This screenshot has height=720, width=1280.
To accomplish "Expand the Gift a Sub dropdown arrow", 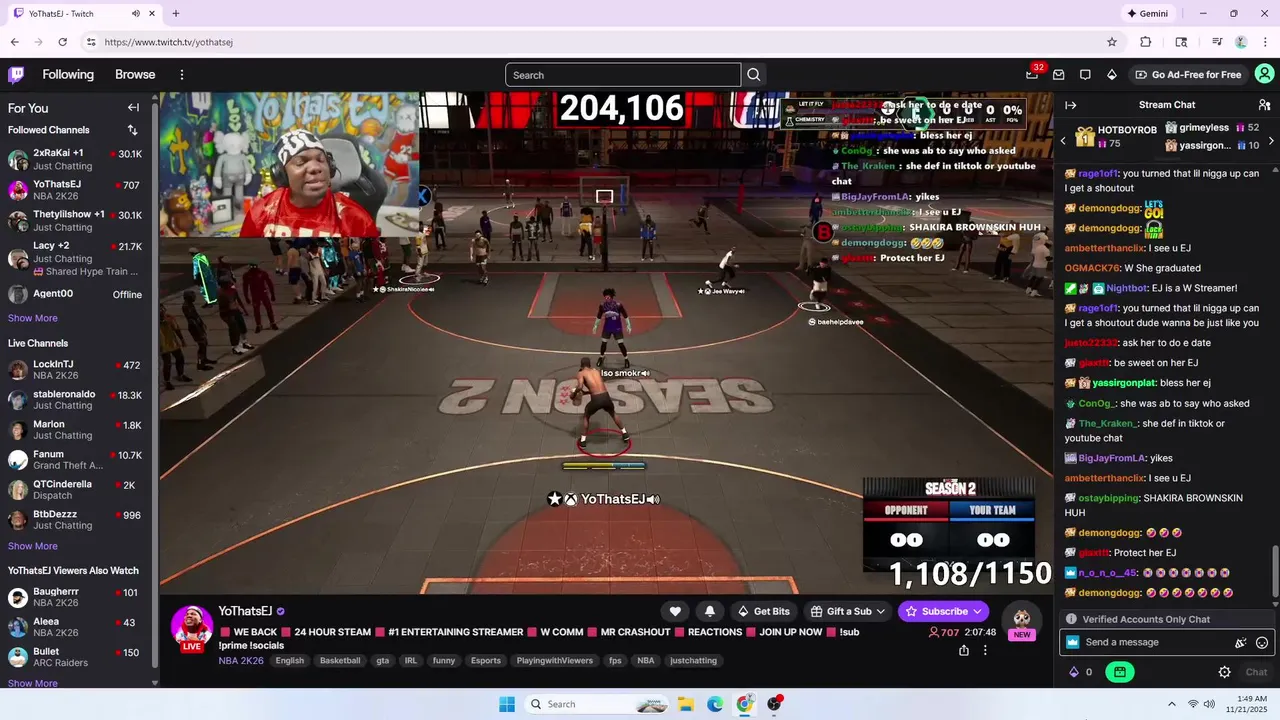I will (882, 611).
